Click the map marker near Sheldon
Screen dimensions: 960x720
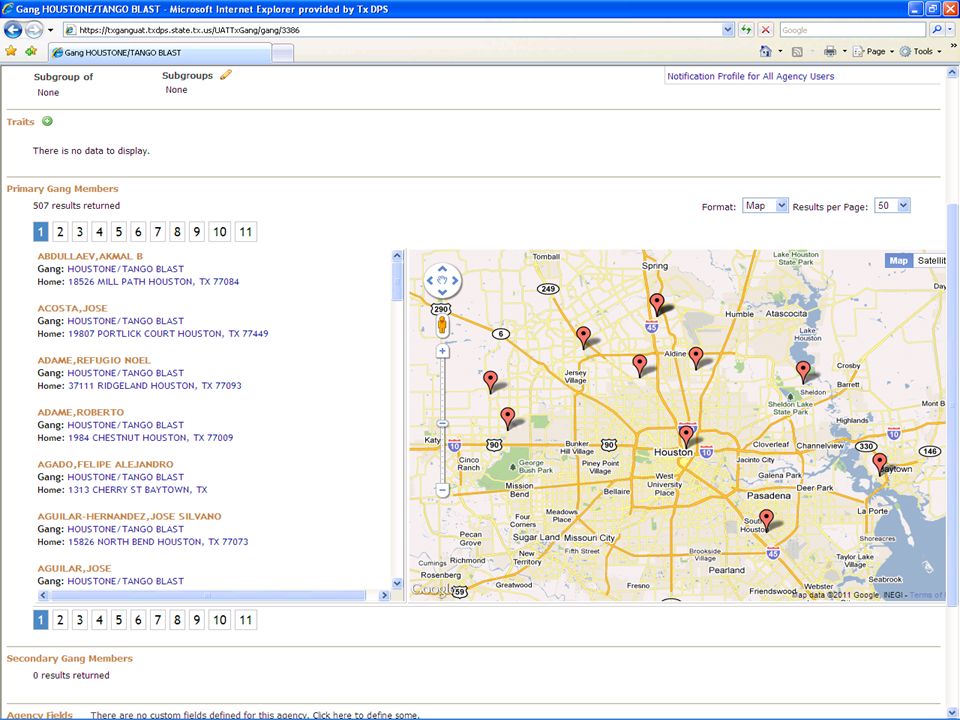(803, 372)
